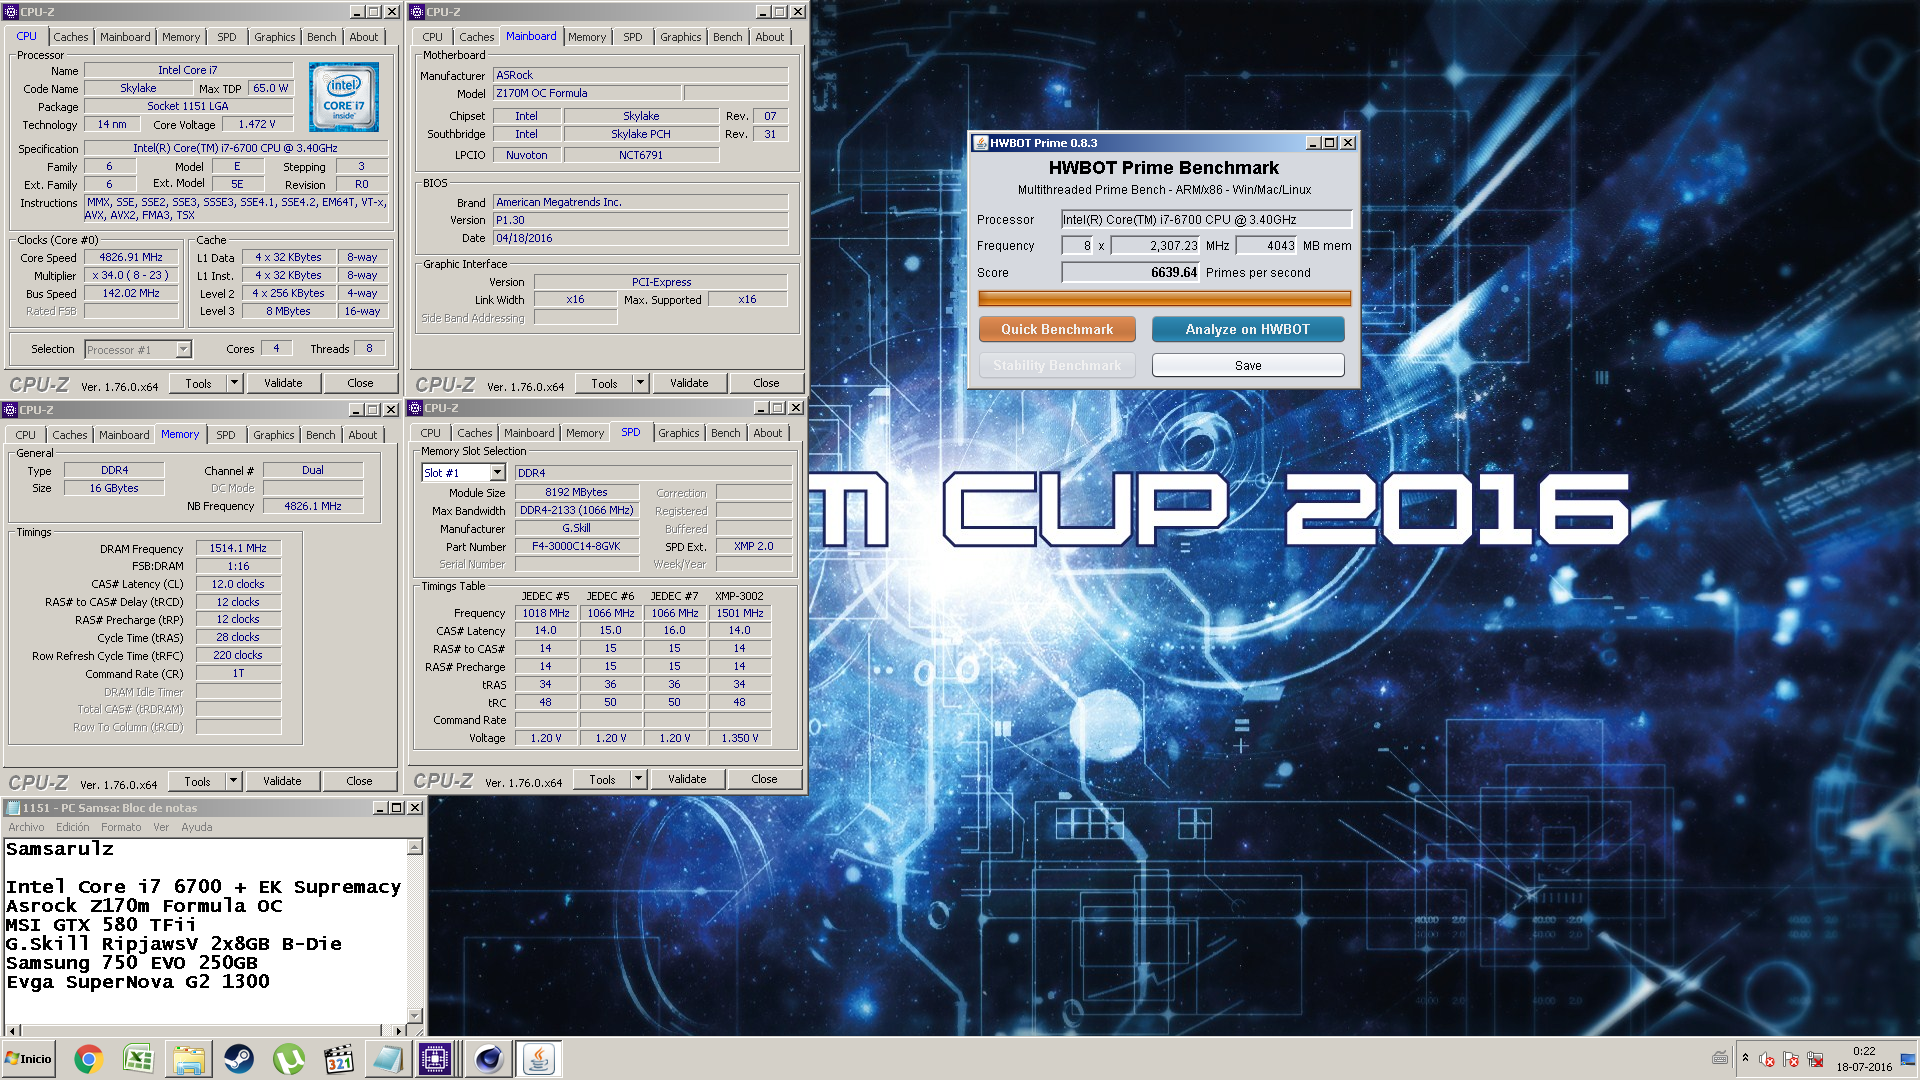Screen dimensions: 1920x1080
Task: Launch Steam from the taskbar
Action: point(238,1059)
